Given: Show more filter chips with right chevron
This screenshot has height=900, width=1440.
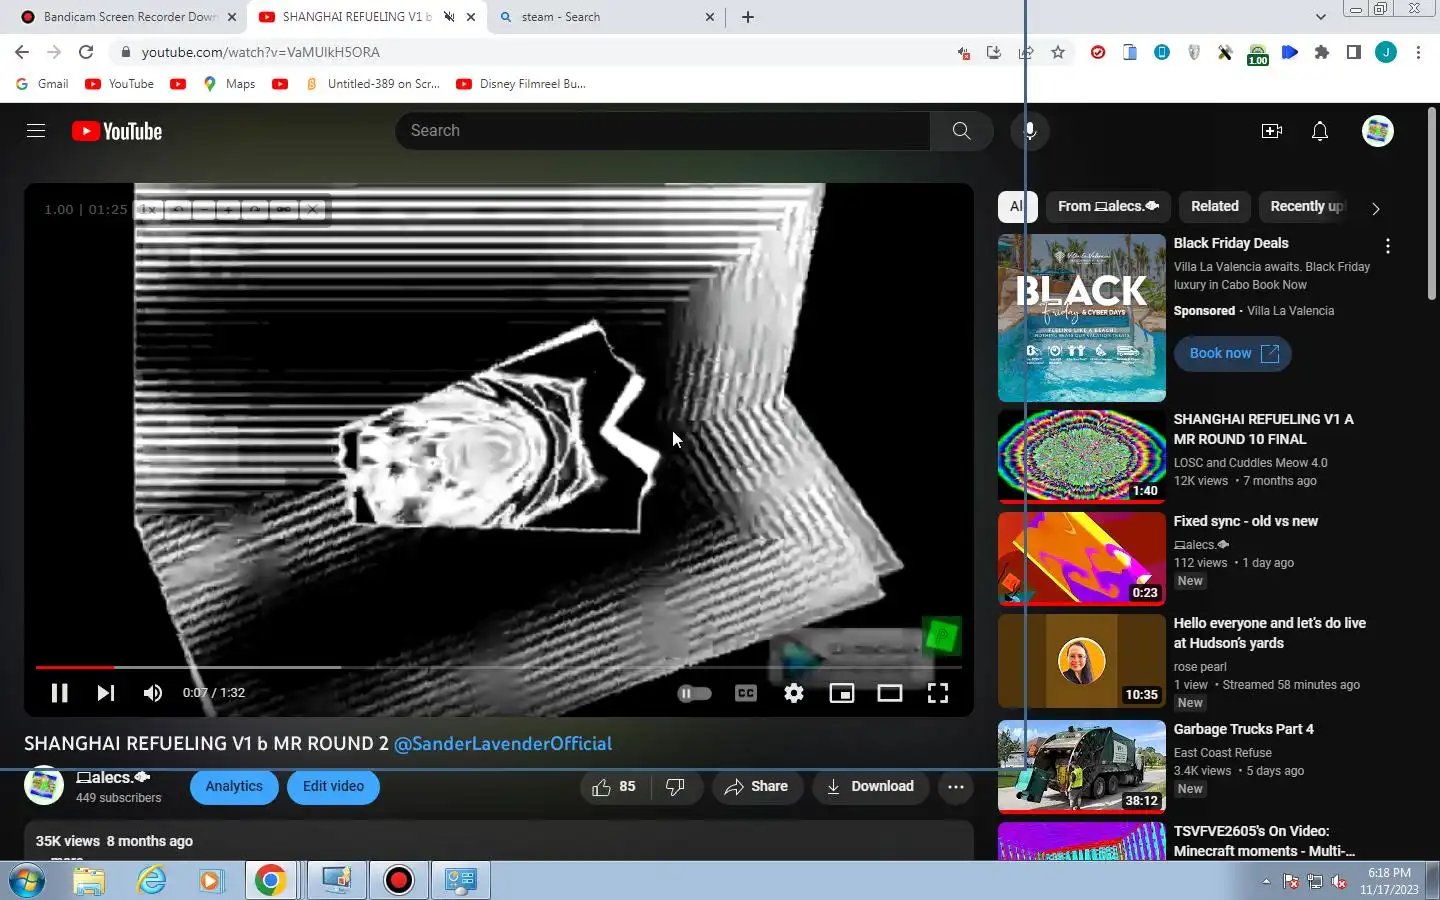Looking at the screenshot, I should tap(1376, 208).
